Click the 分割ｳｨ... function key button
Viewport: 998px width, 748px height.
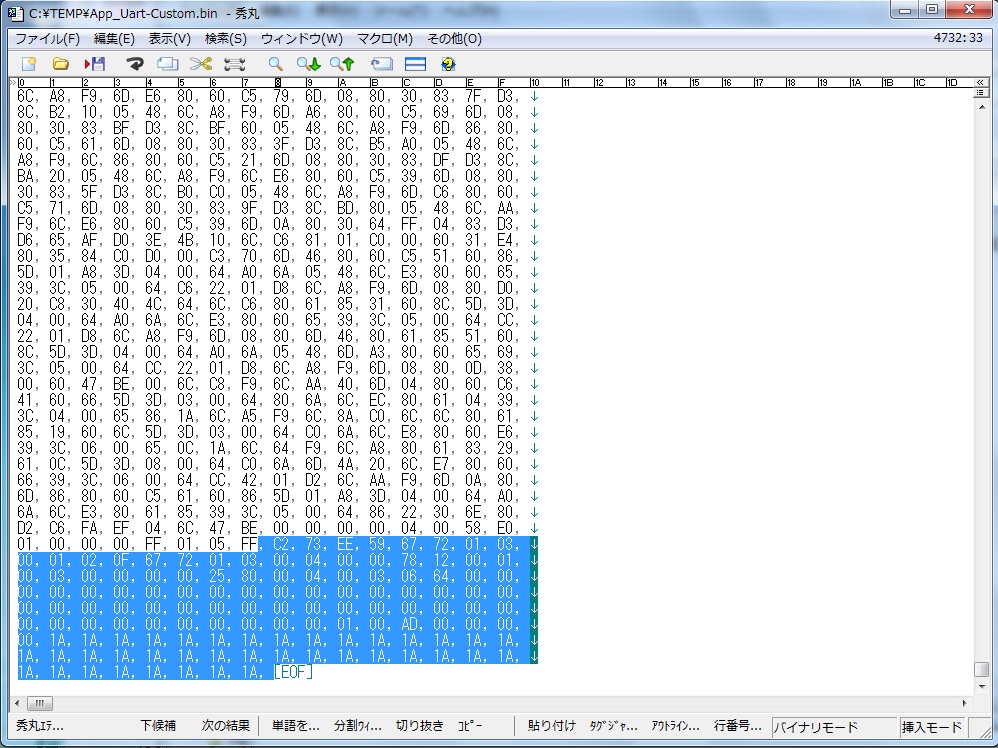click(x=358, y=726)
